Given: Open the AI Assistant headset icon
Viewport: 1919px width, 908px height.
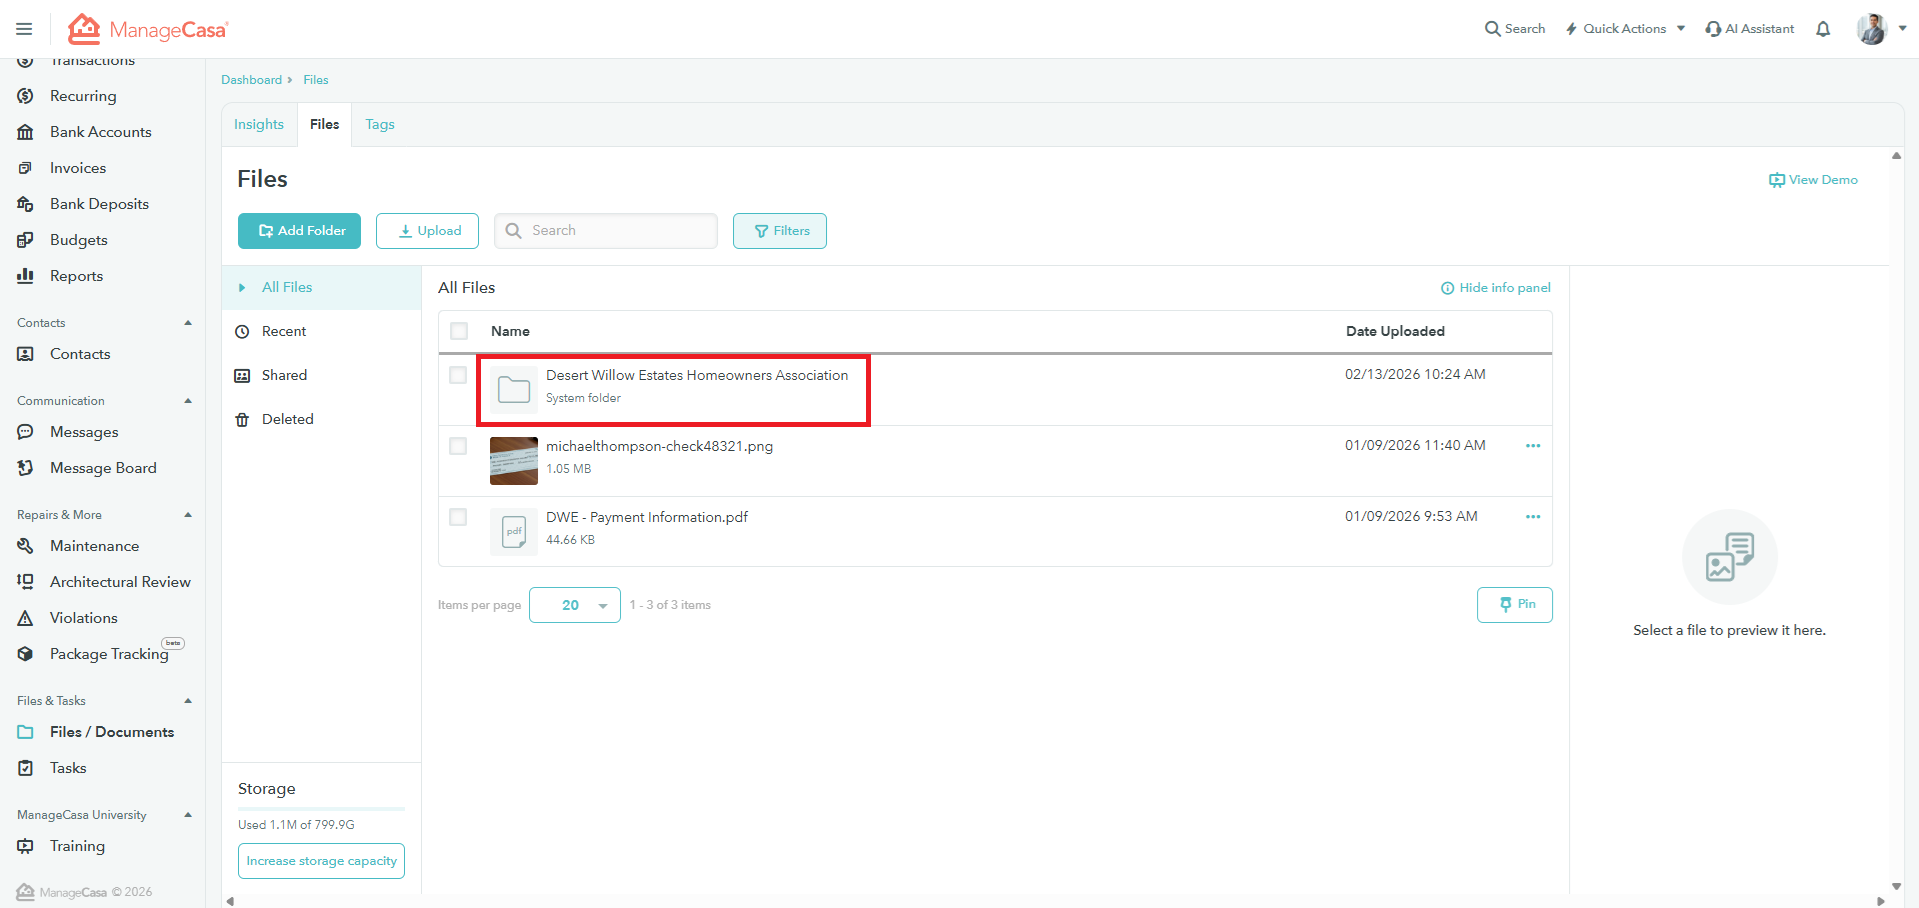Looking at the screenshot, I should (1713, 29).
